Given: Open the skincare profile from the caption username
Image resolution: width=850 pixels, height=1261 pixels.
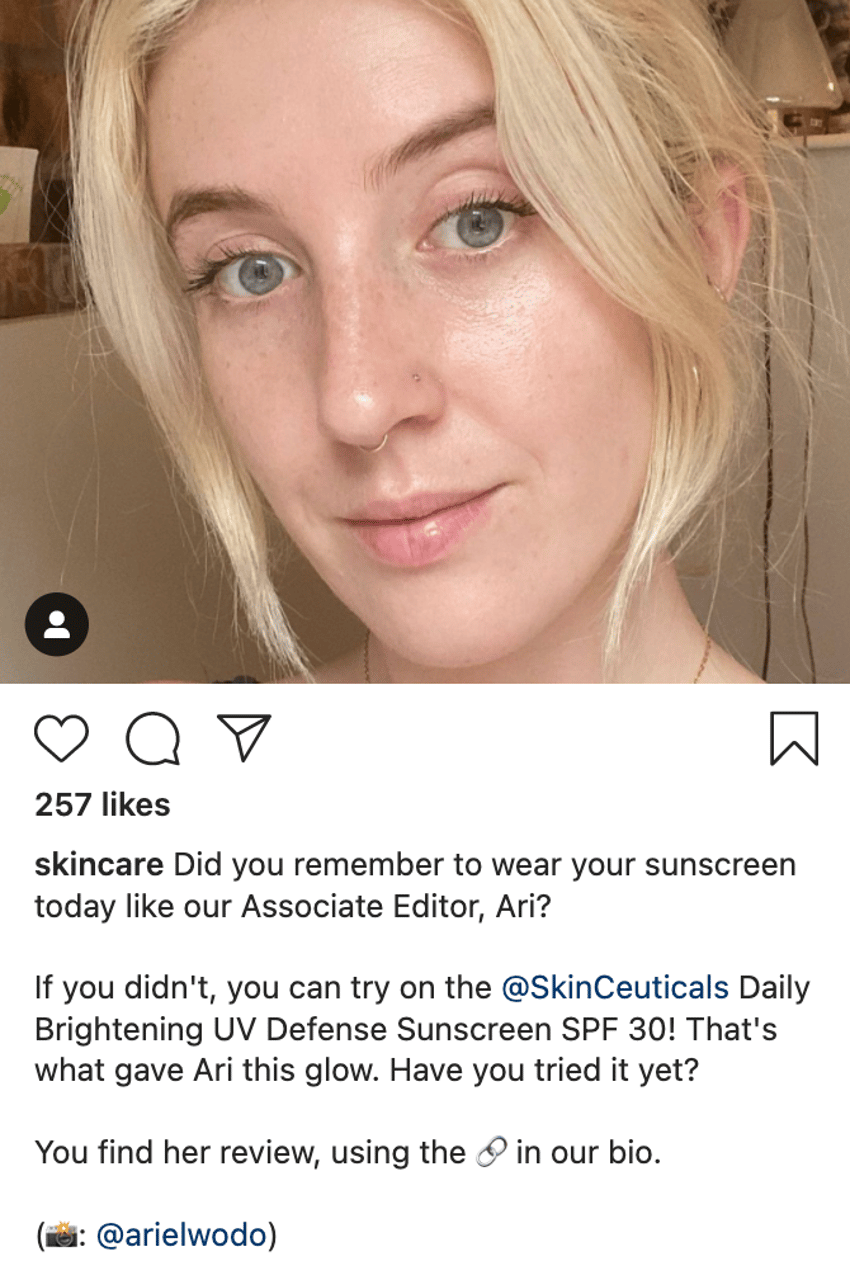Looking at the screenshot, I should coord(99,866).
